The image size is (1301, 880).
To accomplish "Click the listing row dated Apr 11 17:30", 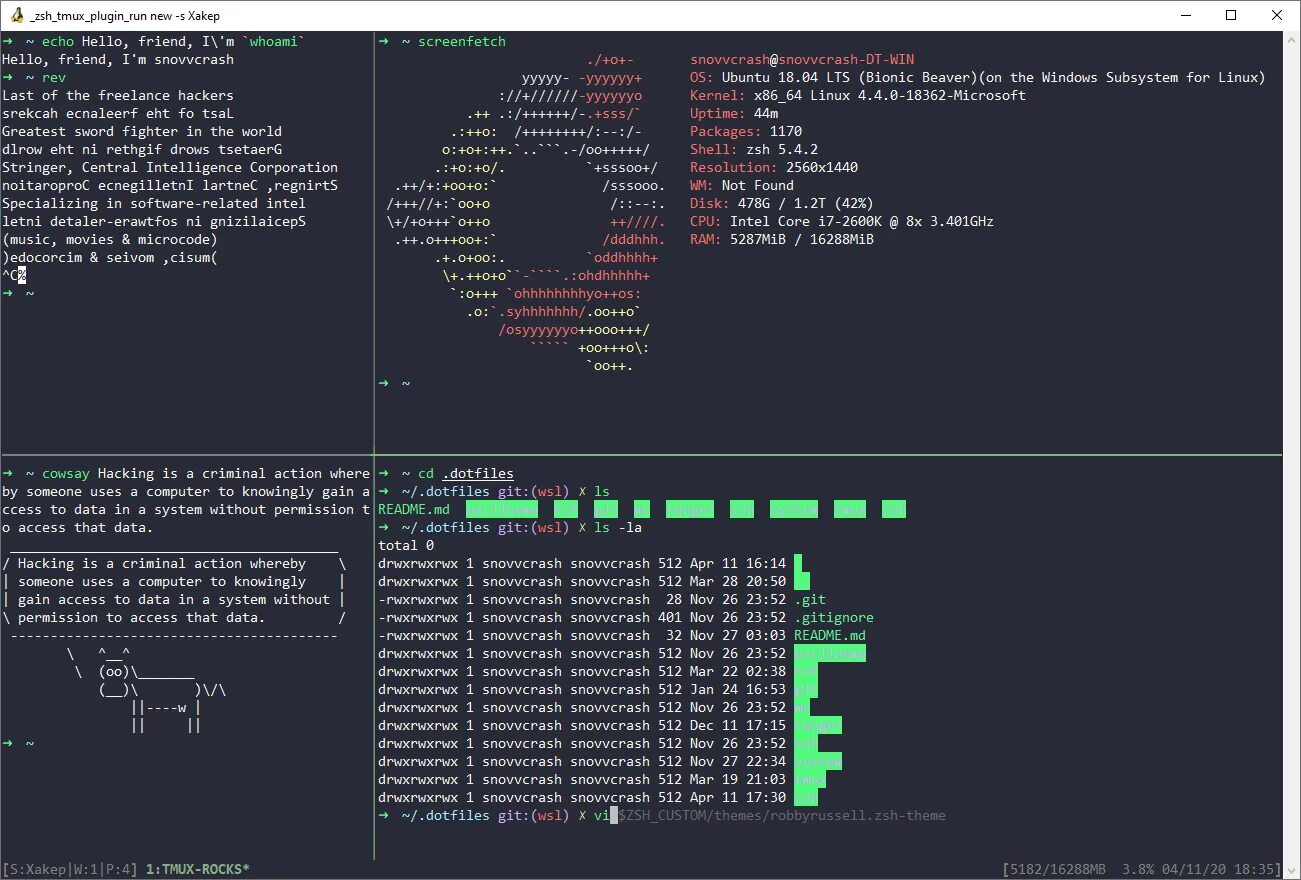I will [x=598, y=797].
